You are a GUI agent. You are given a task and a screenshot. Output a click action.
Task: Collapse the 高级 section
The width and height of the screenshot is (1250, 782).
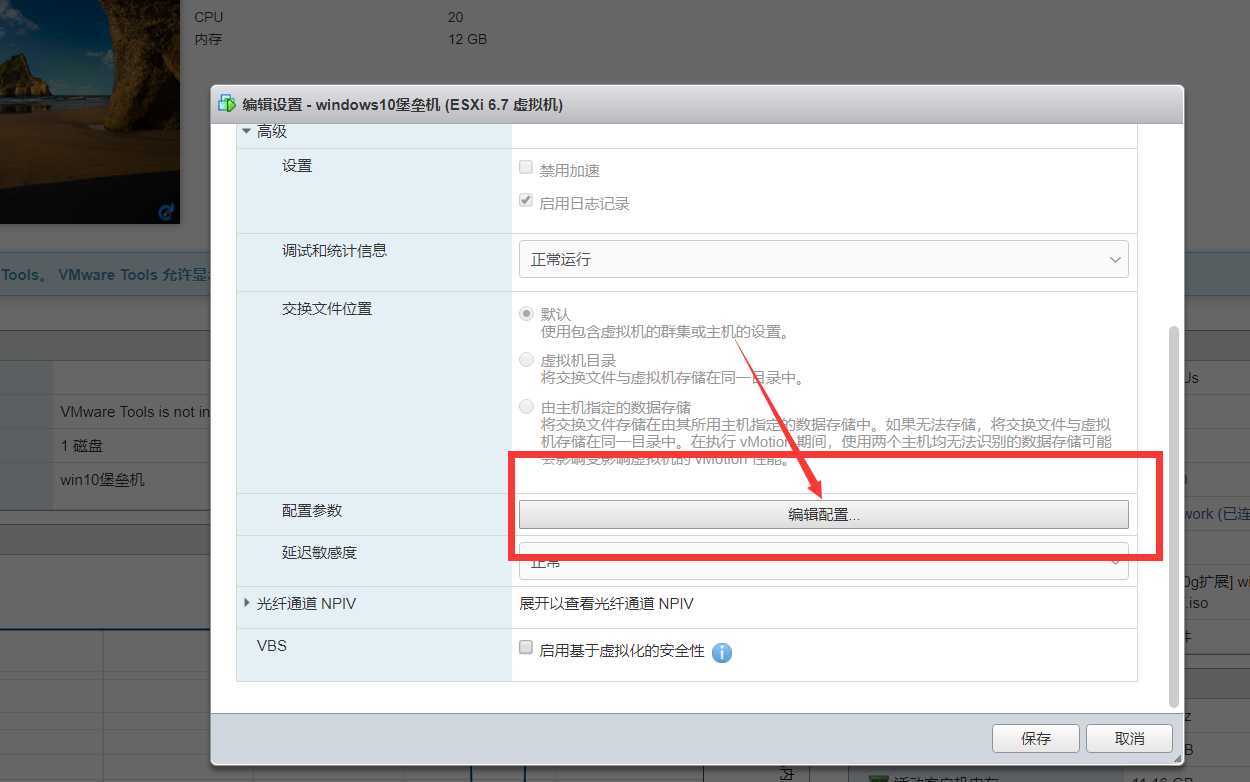point(247,132)
